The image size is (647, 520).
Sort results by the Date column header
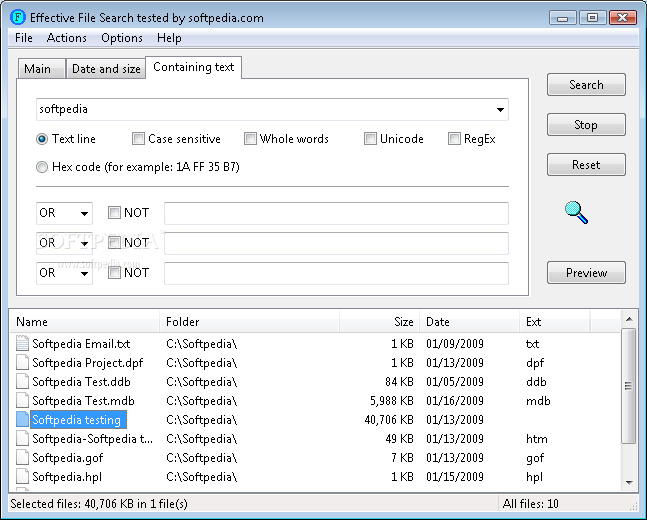tap(470, 321)
